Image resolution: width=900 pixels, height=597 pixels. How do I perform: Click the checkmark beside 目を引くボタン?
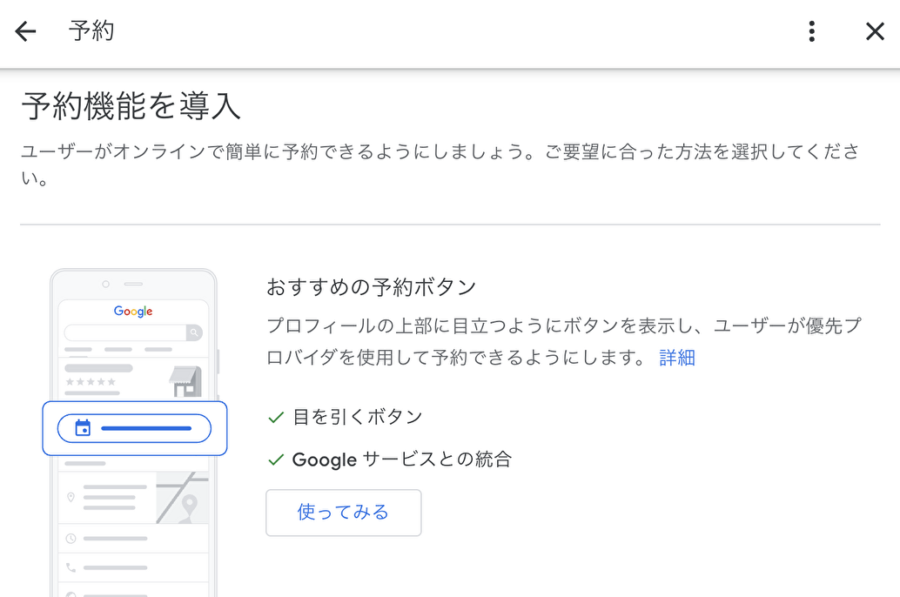tap(276, 417)
